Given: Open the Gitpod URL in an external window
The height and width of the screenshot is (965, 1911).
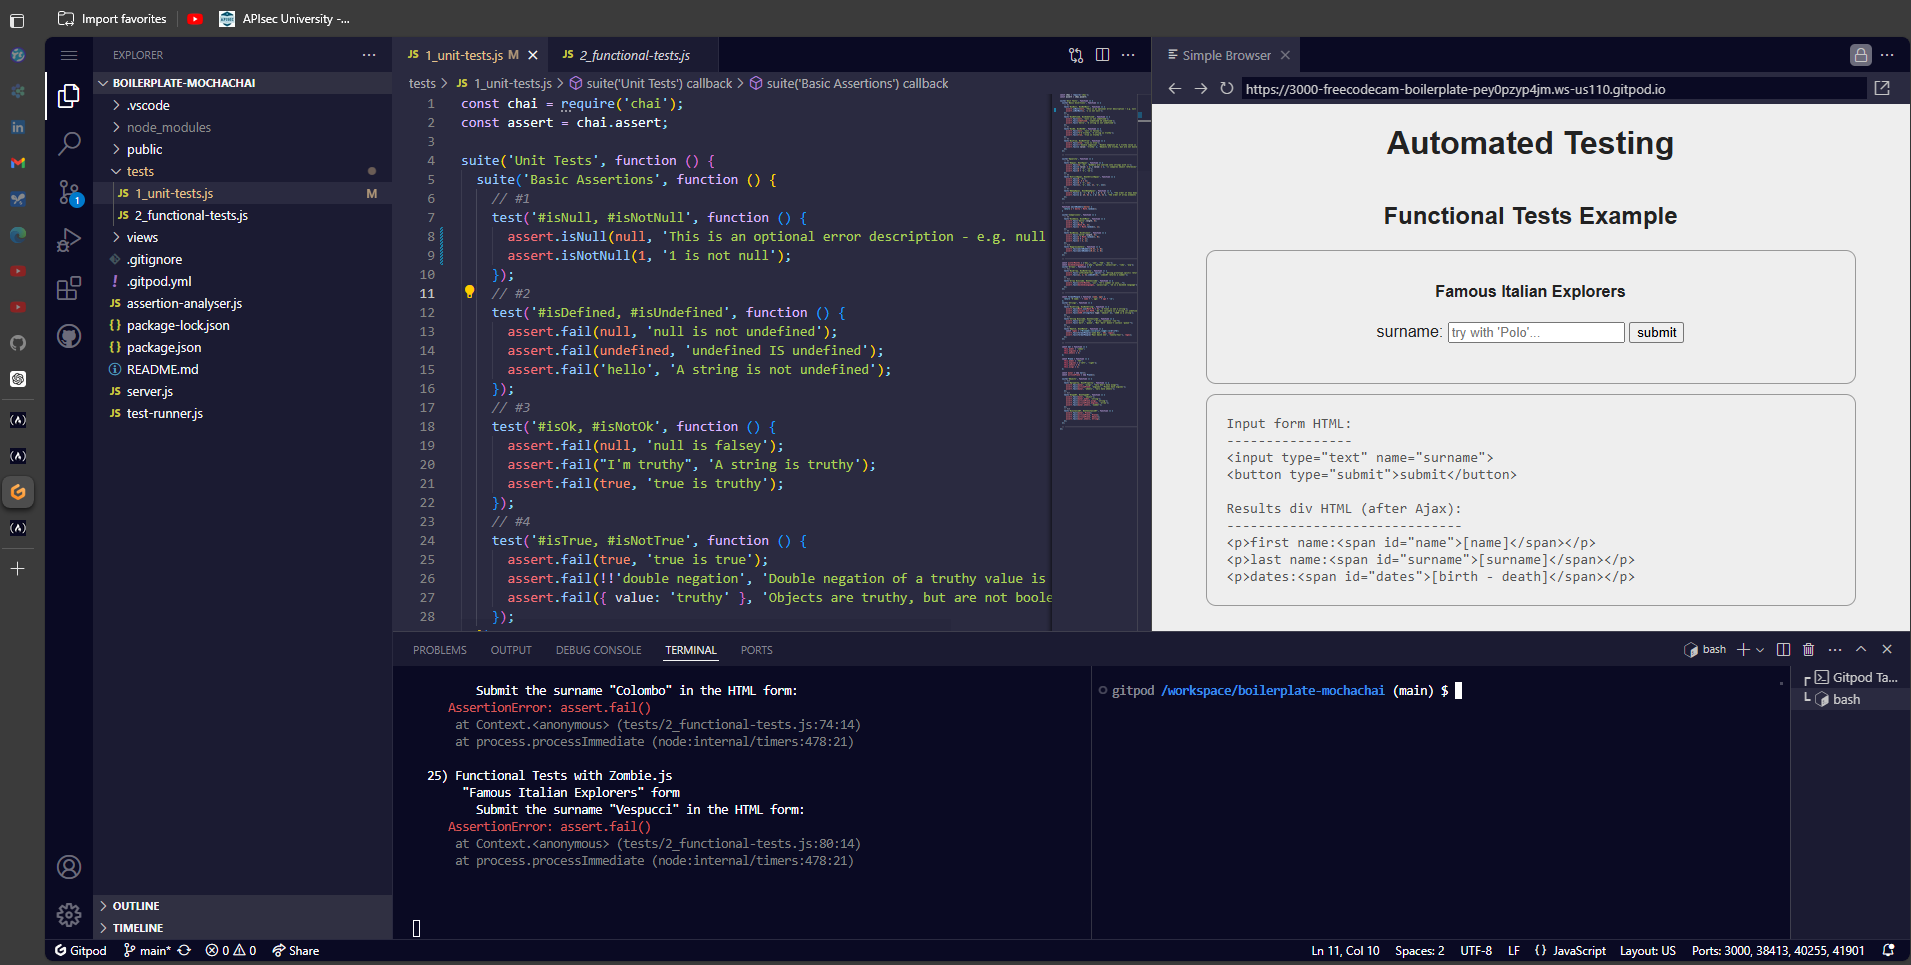Looking at the screenshot, I should point(1883,88).
